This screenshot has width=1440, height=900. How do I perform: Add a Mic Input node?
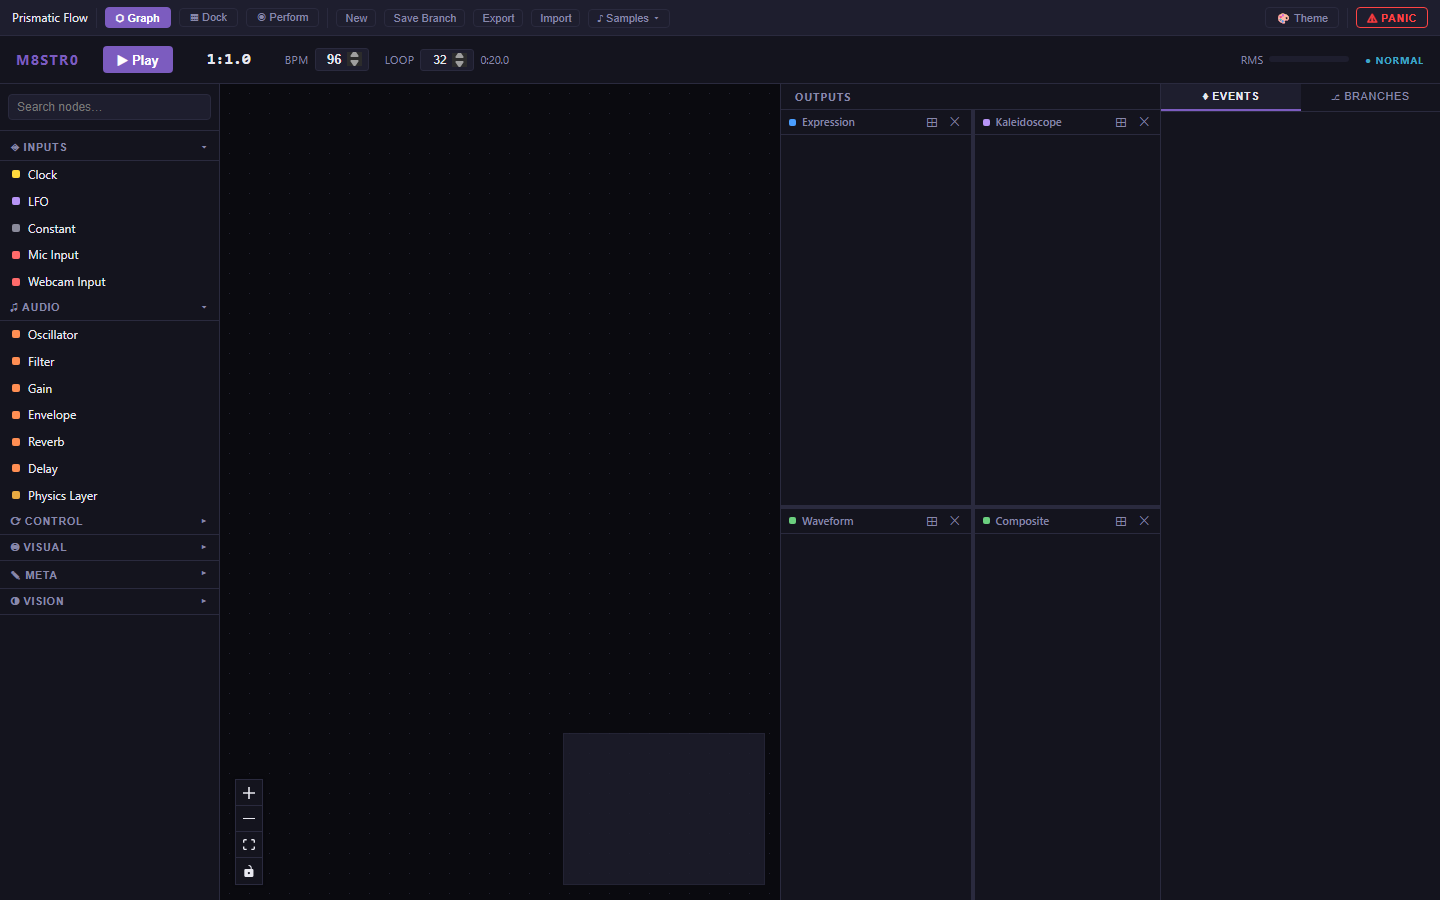109,255
